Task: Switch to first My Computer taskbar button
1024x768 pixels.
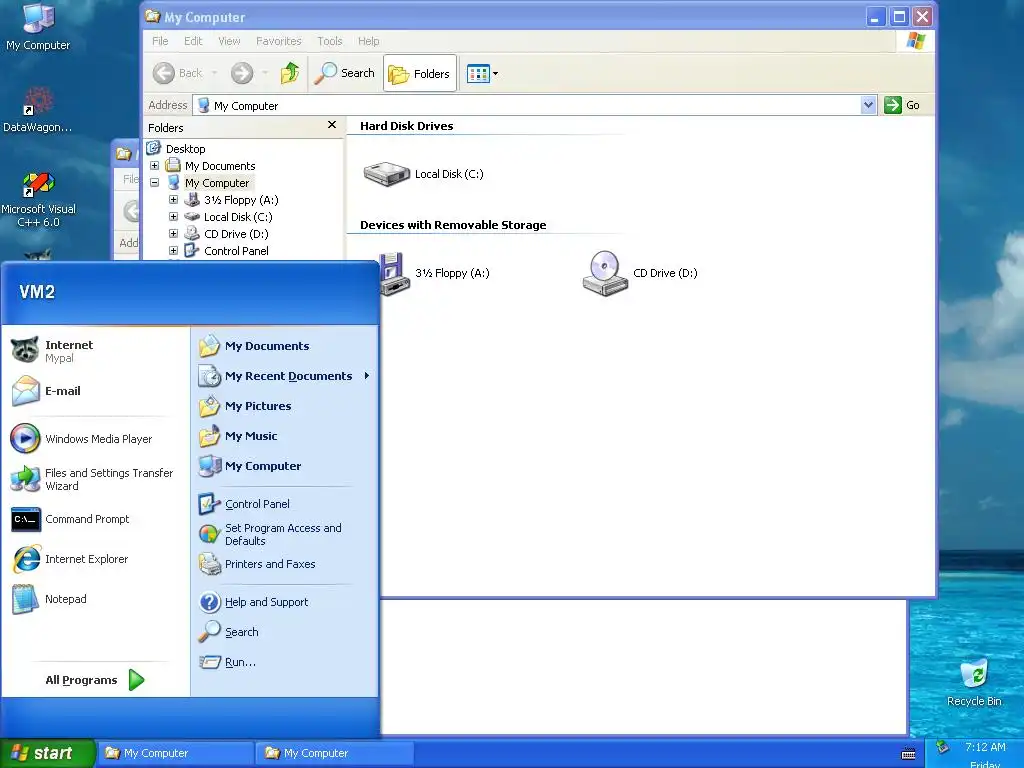Action: click(x=176, y=753)
